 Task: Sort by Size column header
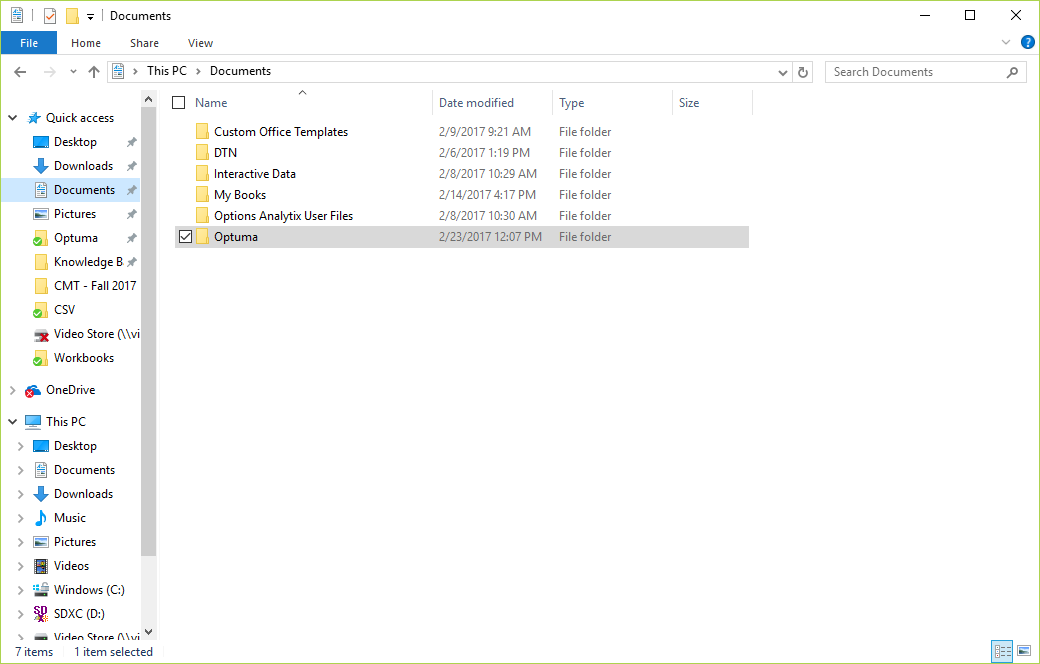pos(688,103)
